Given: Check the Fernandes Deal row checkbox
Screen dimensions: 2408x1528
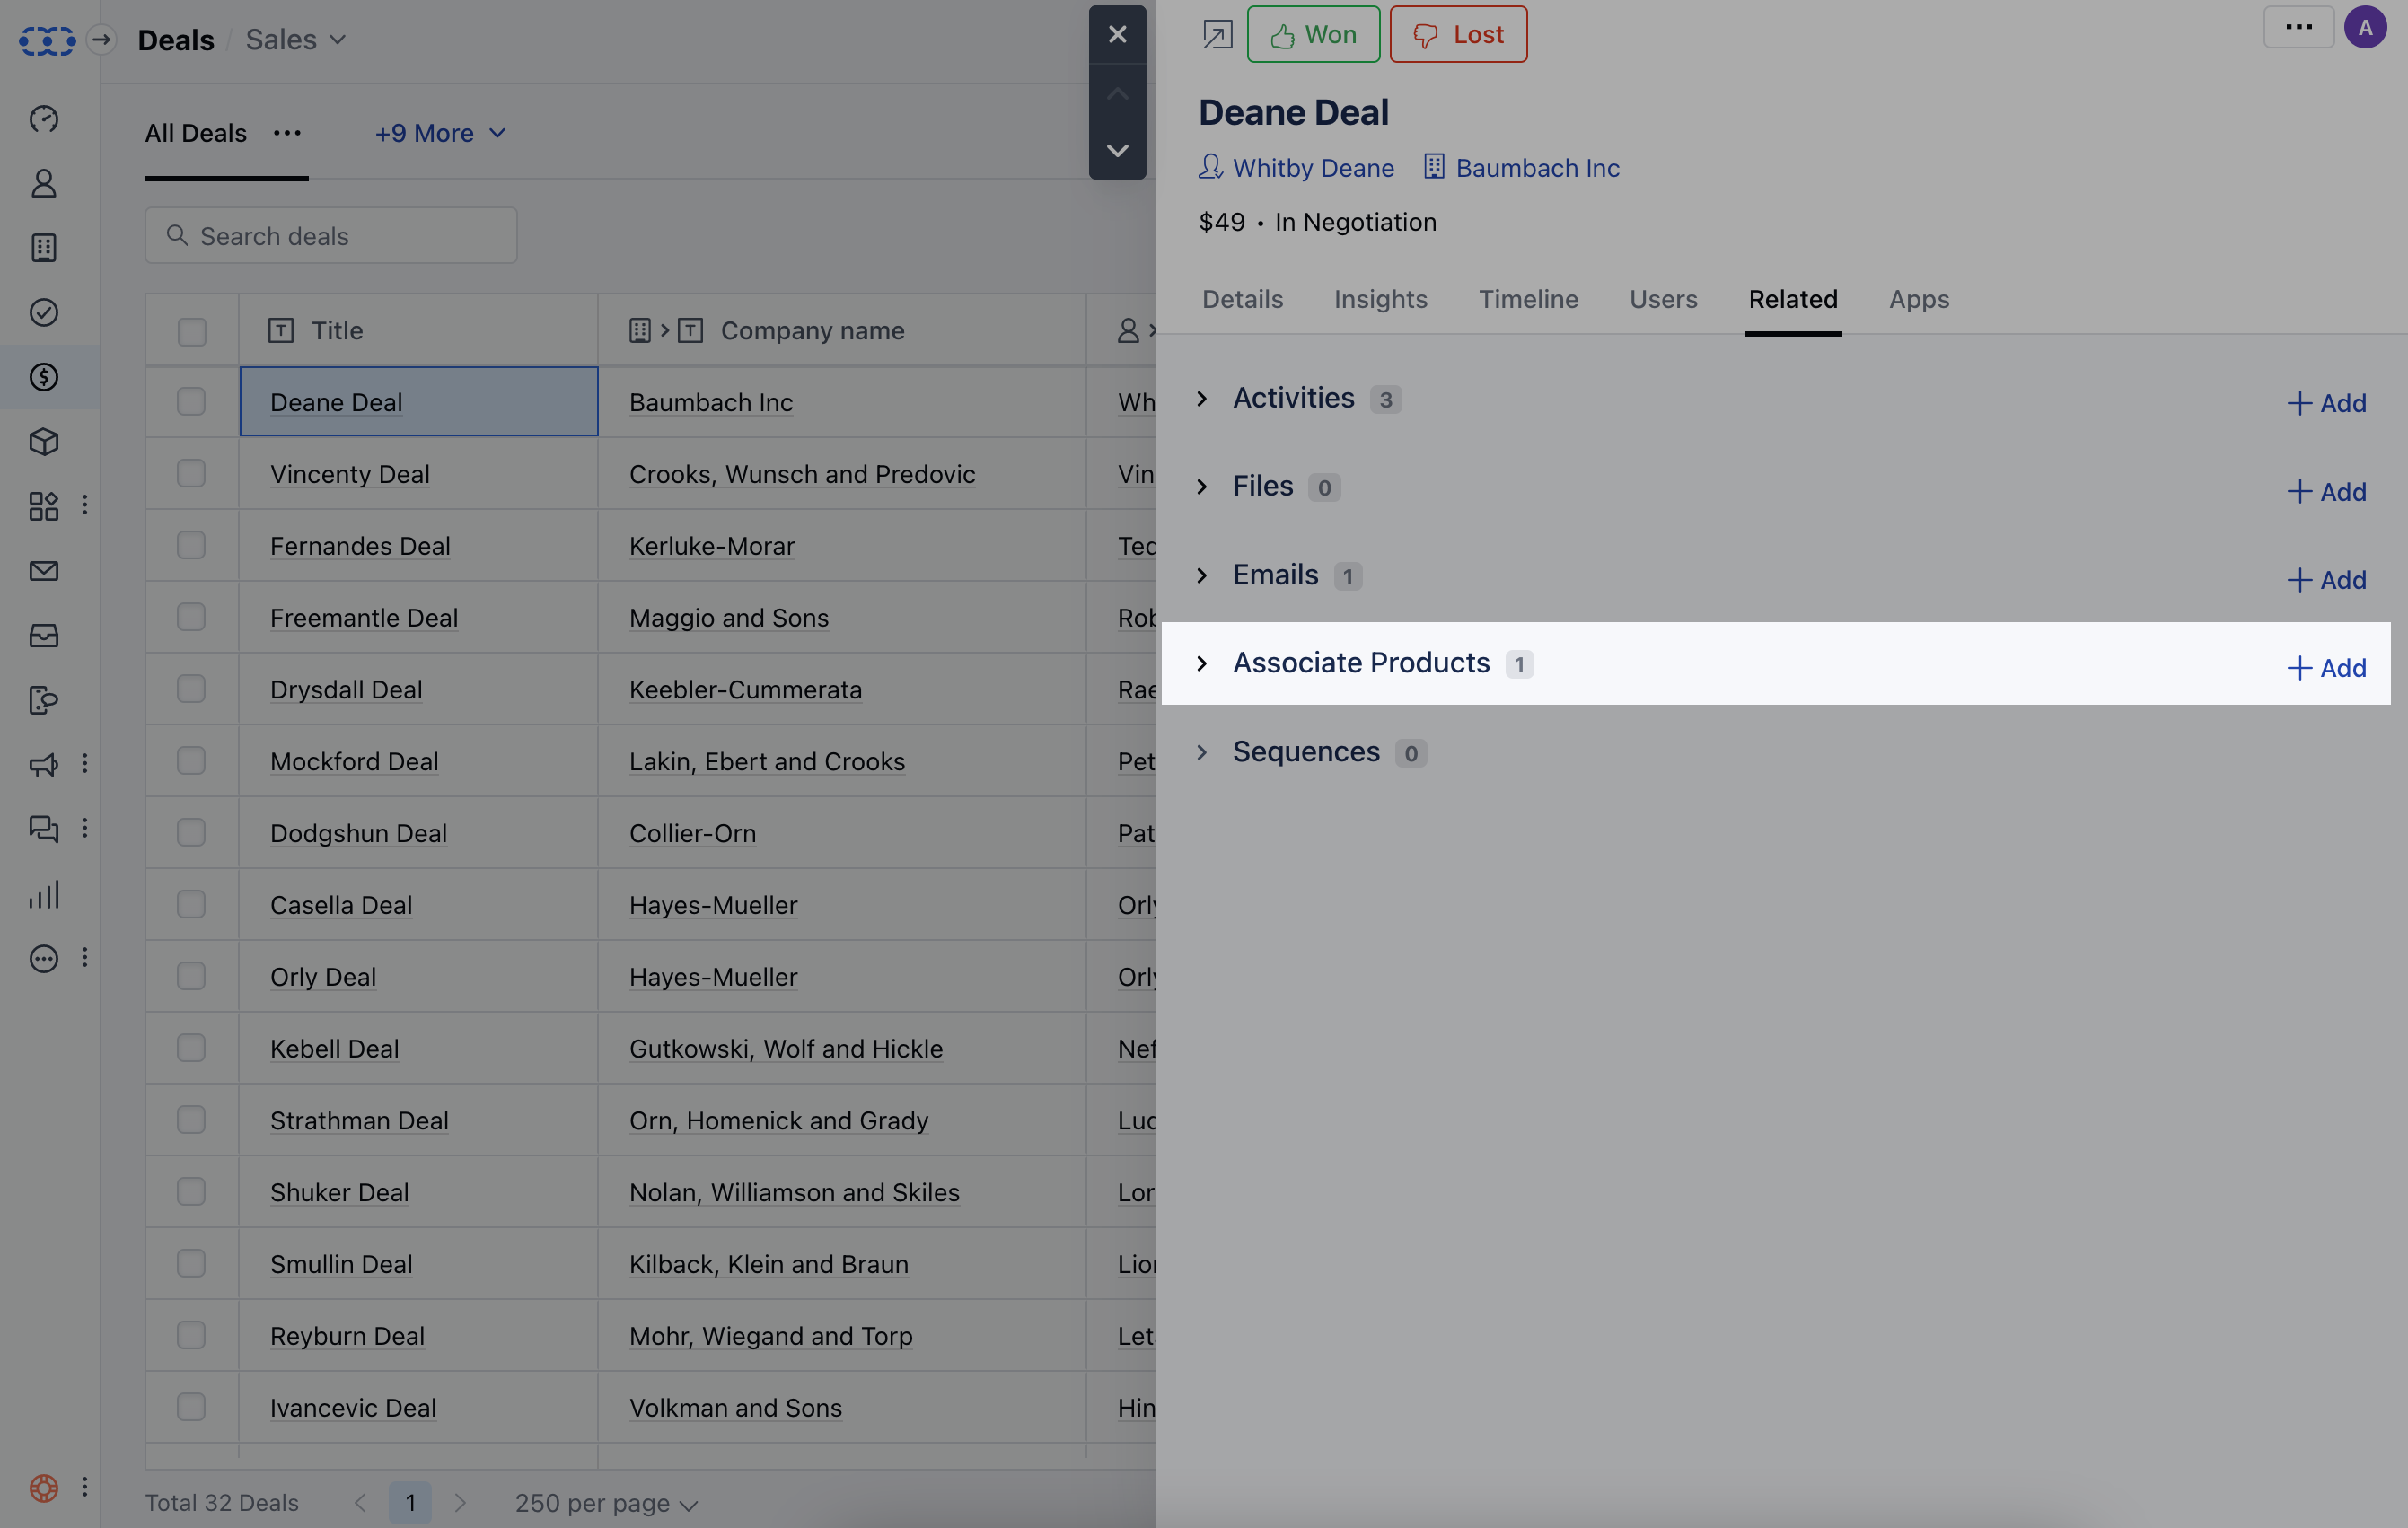Looking at the screenshot, I should [x=191, y=546].
